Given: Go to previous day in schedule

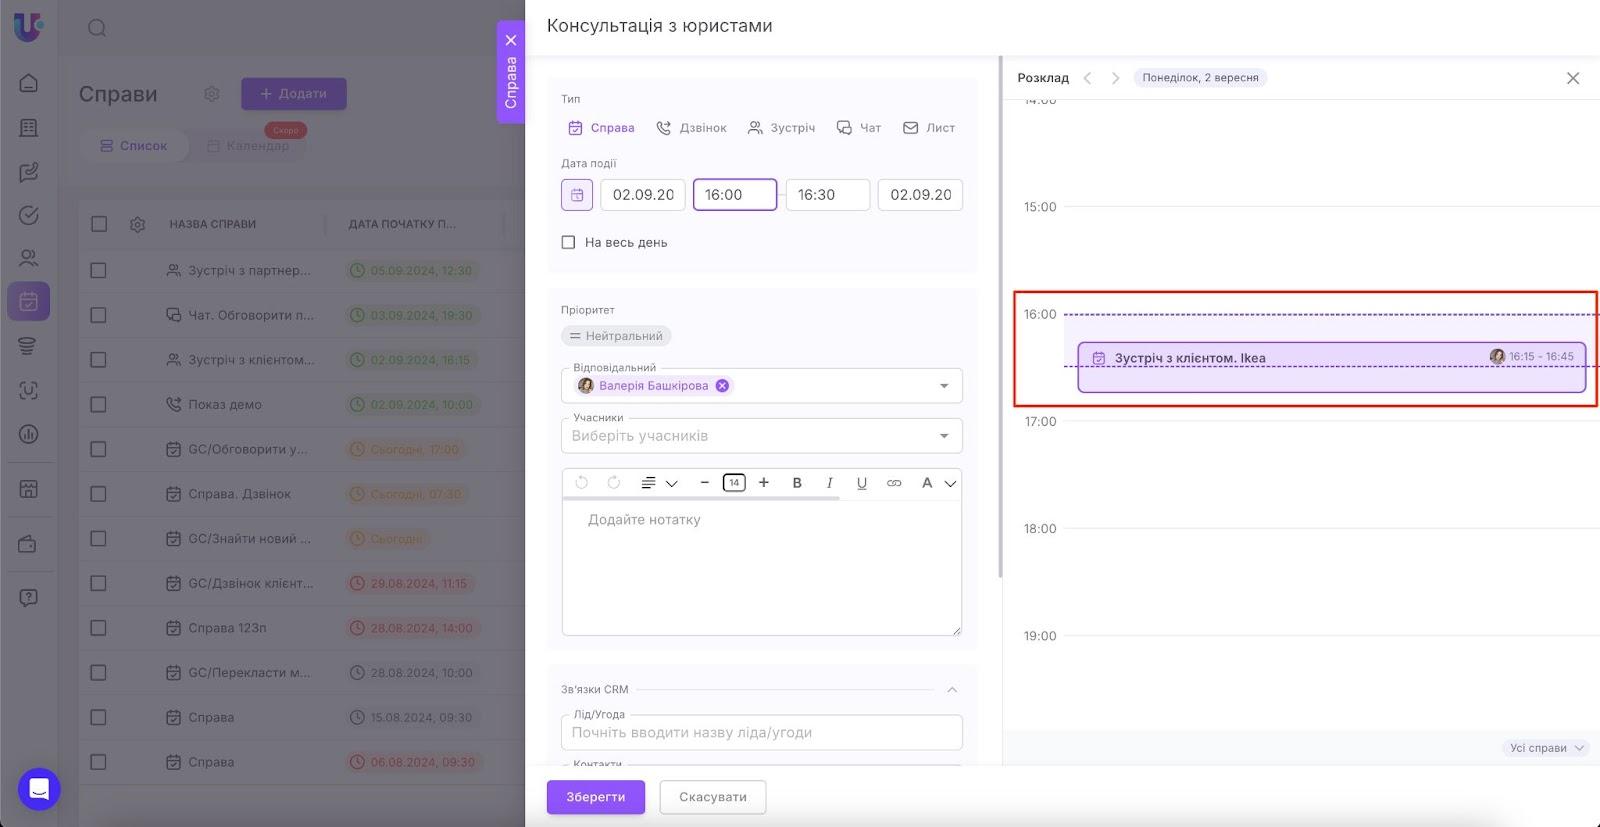Looking at the screenshot, I should tap(1088, 78).
